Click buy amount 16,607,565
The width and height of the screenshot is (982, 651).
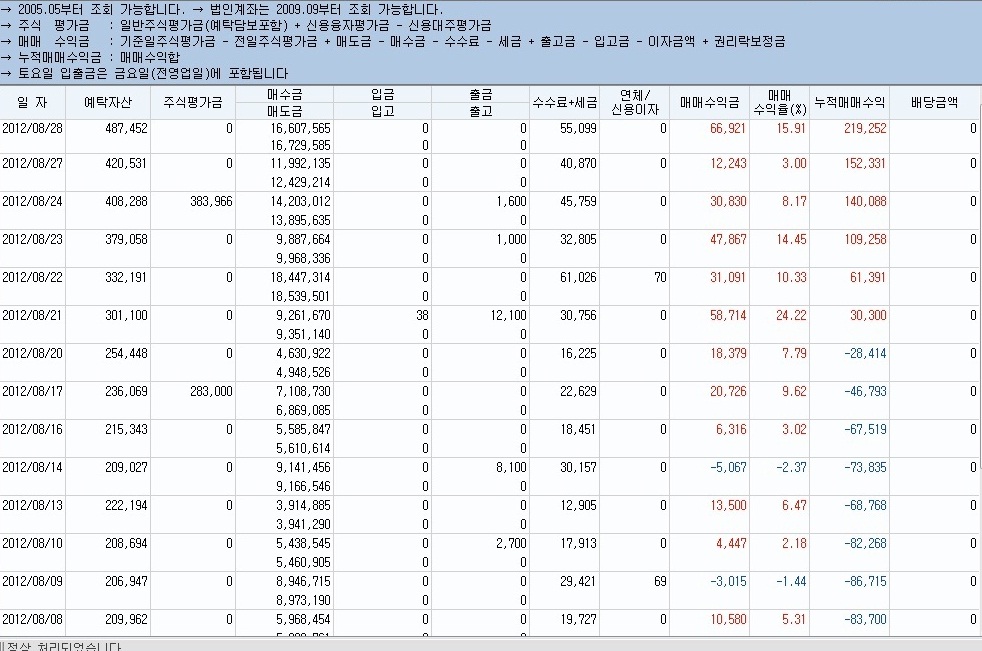tap(301, 128)
